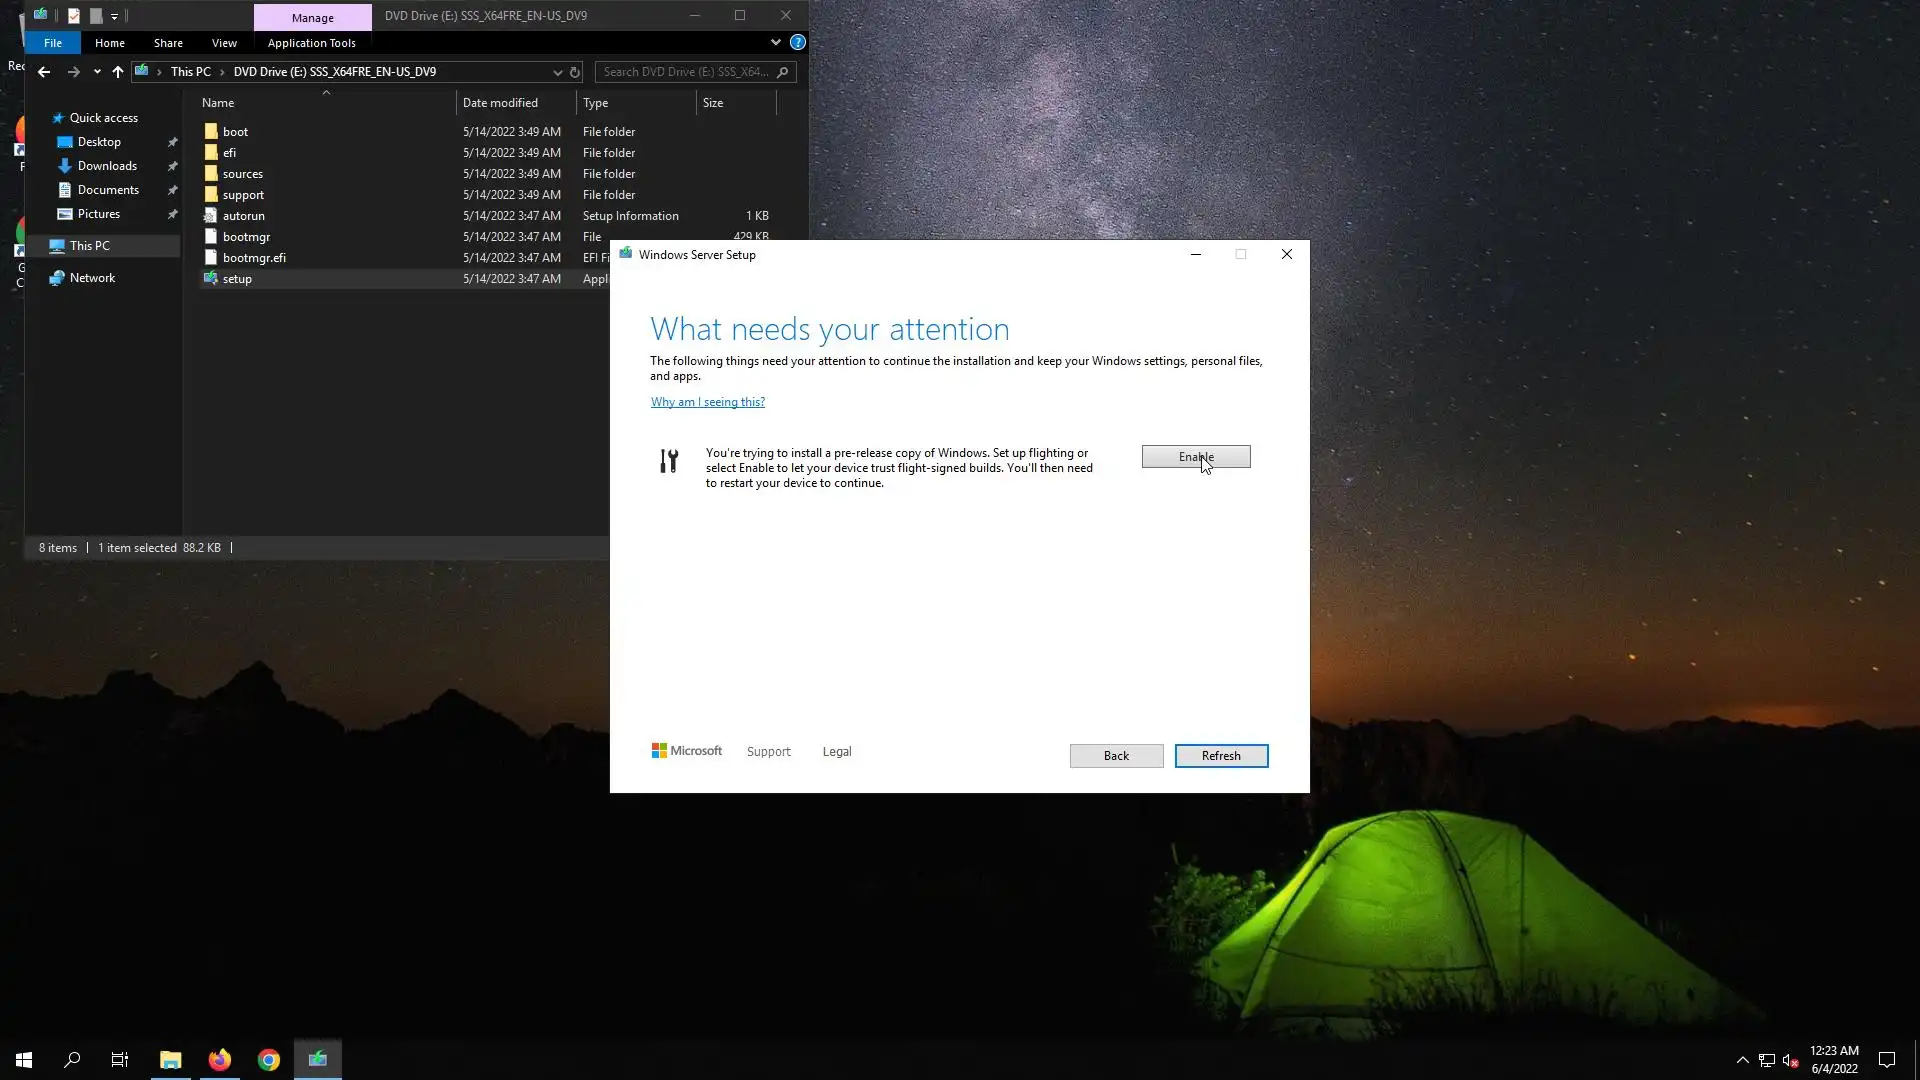The image size is (1920, 1080).
Task: Click the Search DVD Drive field
Action: (686, 72)
